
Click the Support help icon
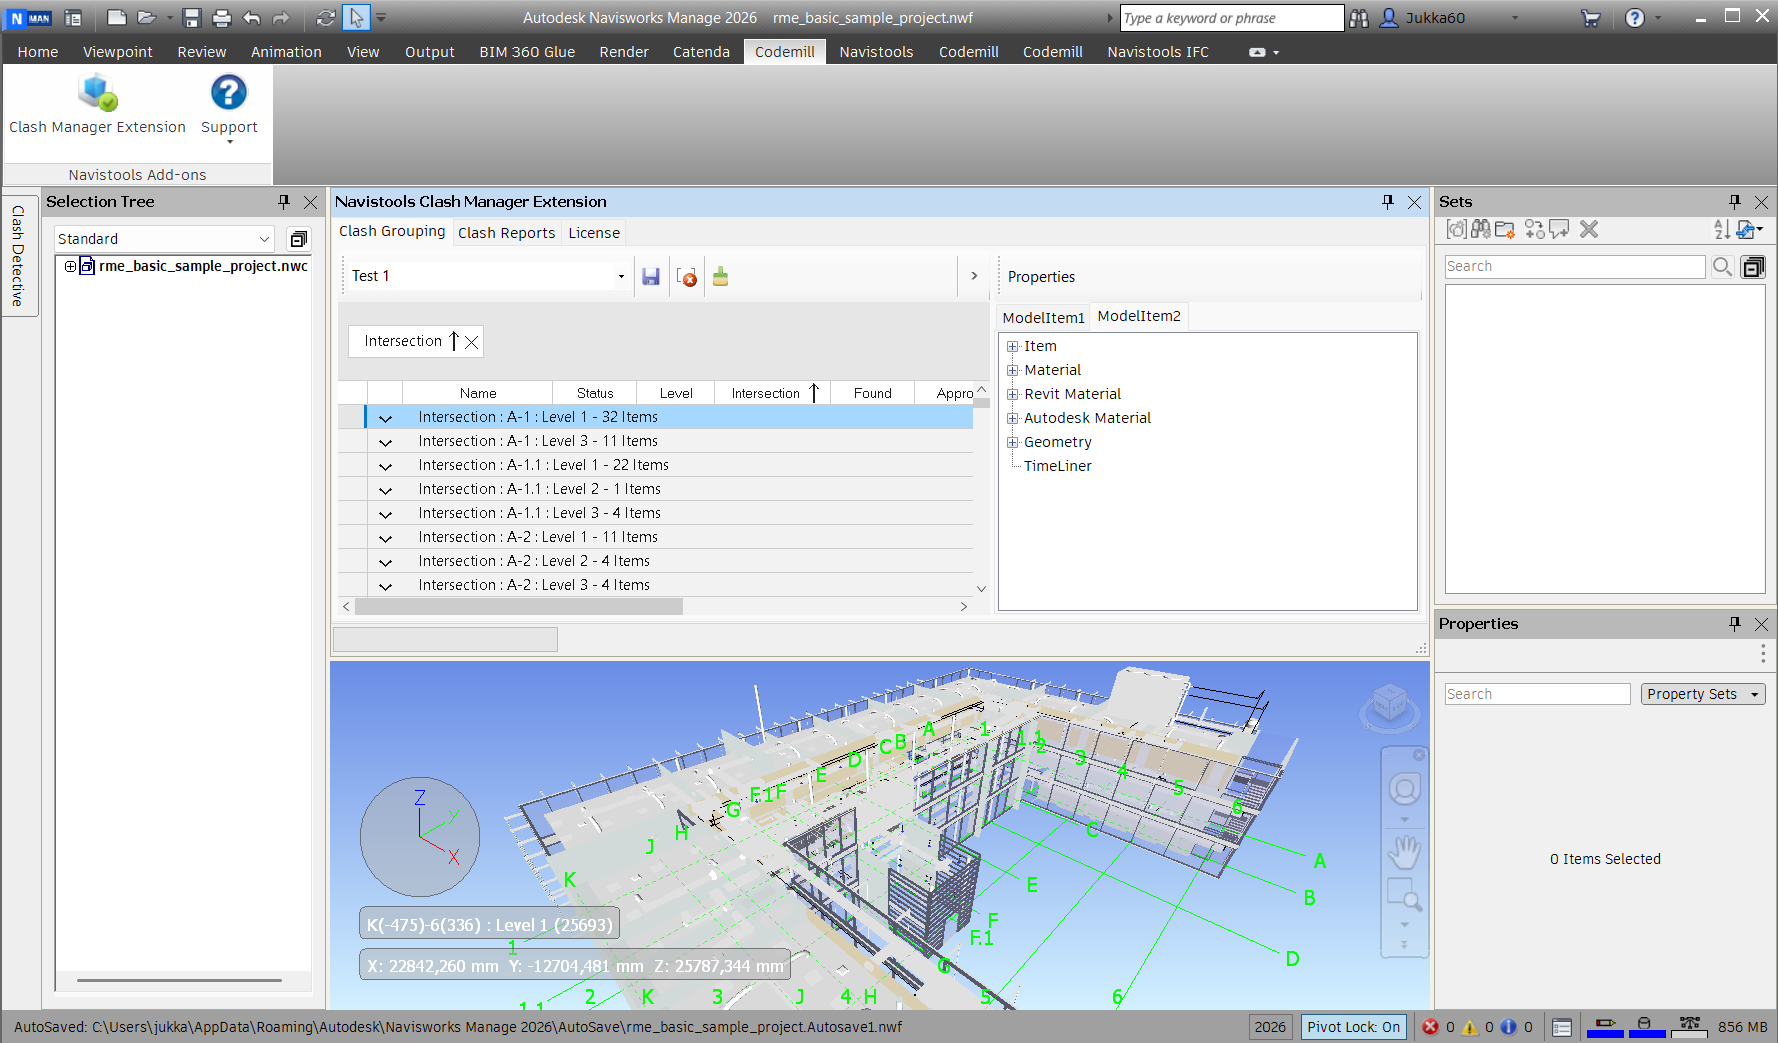(228, 93)
